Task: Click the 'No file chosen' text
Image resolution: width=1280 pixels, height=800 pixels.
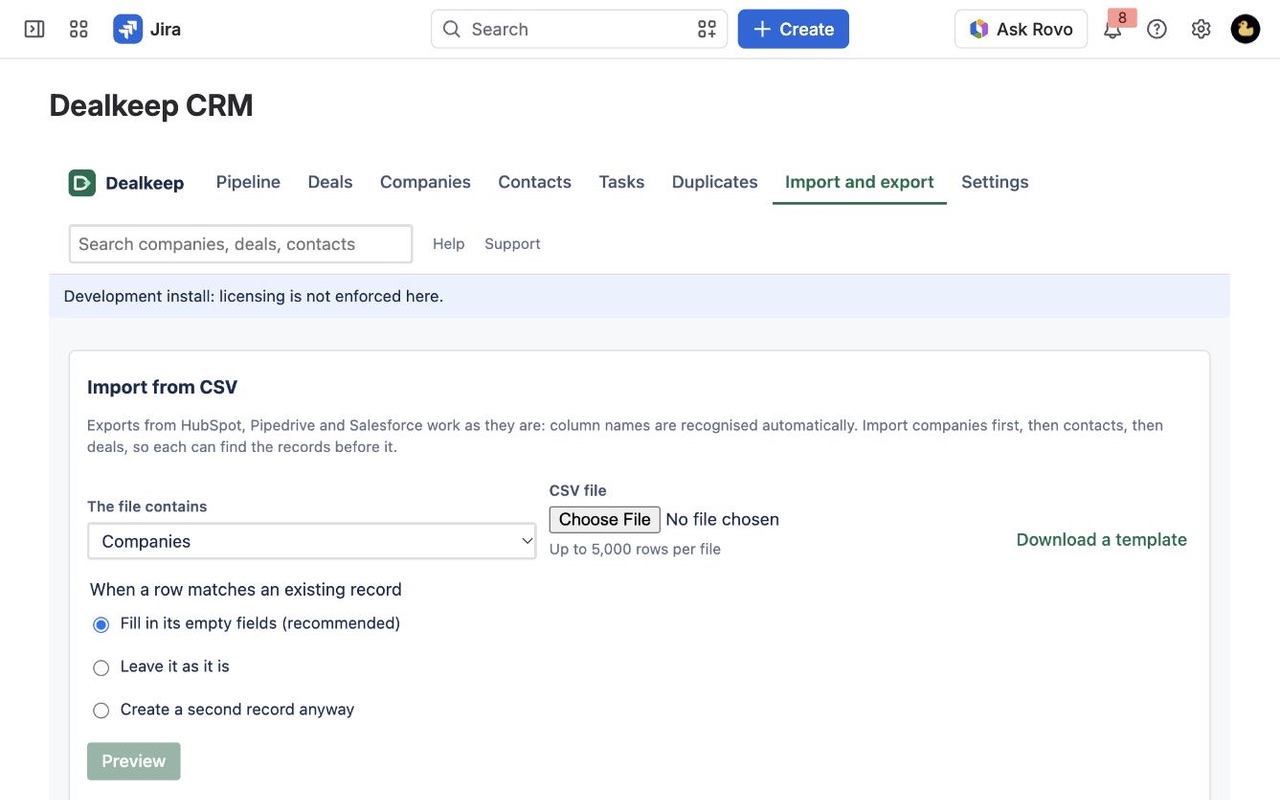Action: (722, 519)
